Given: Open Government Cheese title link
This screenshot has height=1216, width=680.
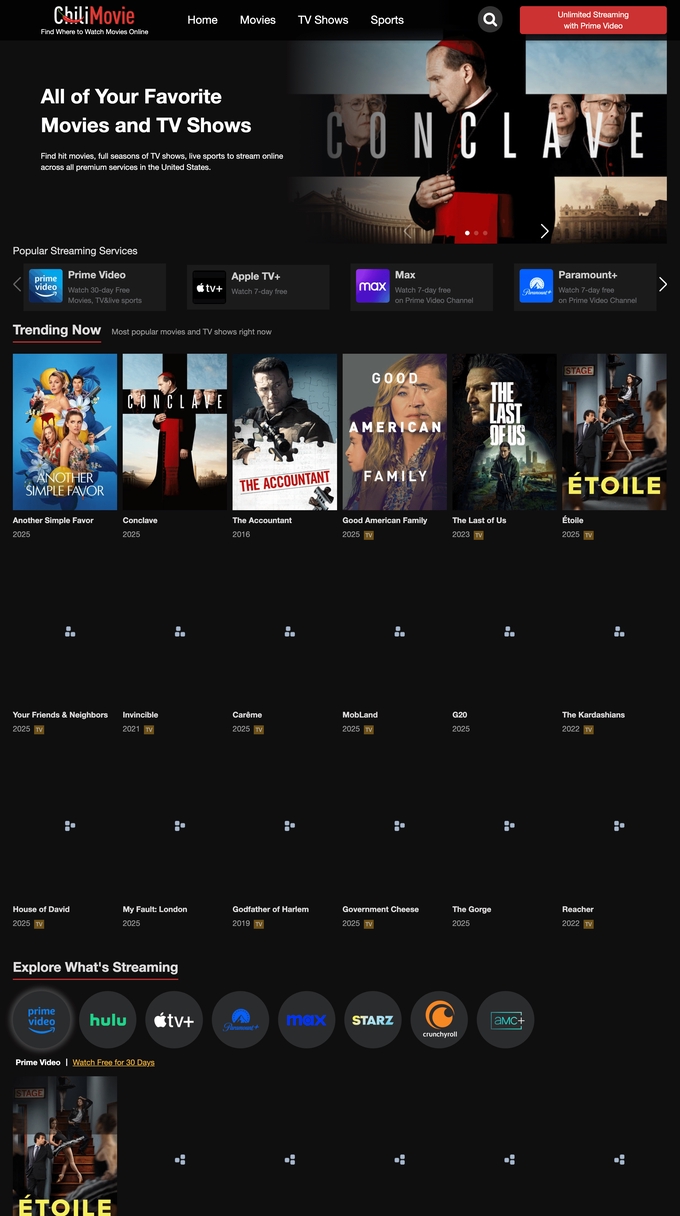Looking at the screenshot, I should 381,909.
